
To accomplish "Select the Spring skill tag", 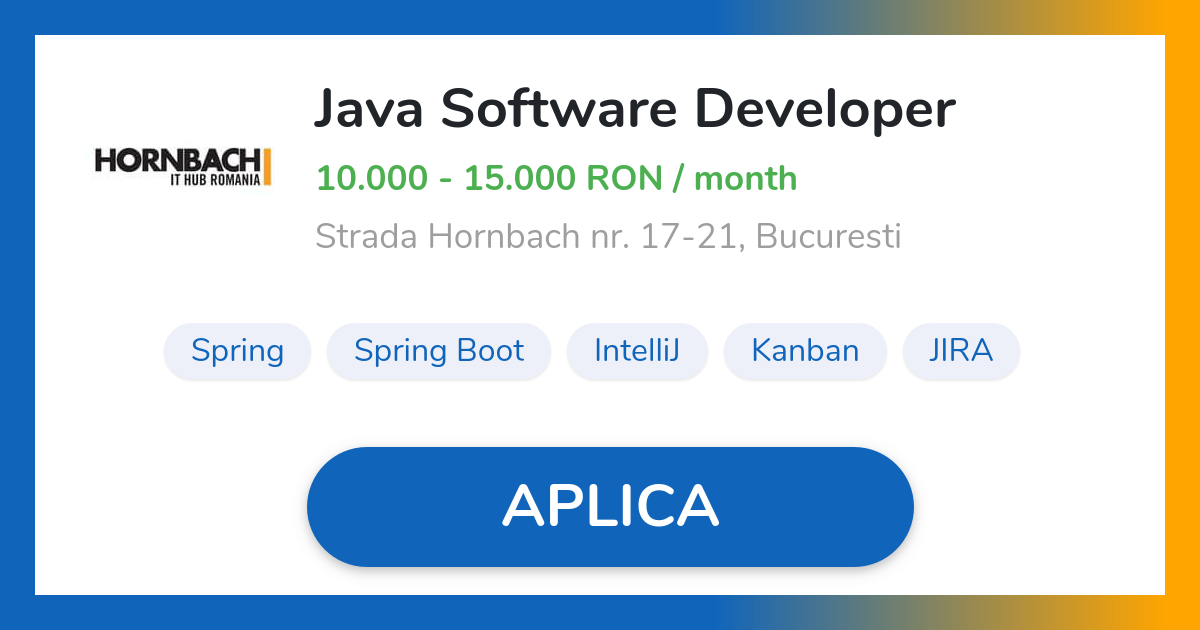I will [237, 351].
